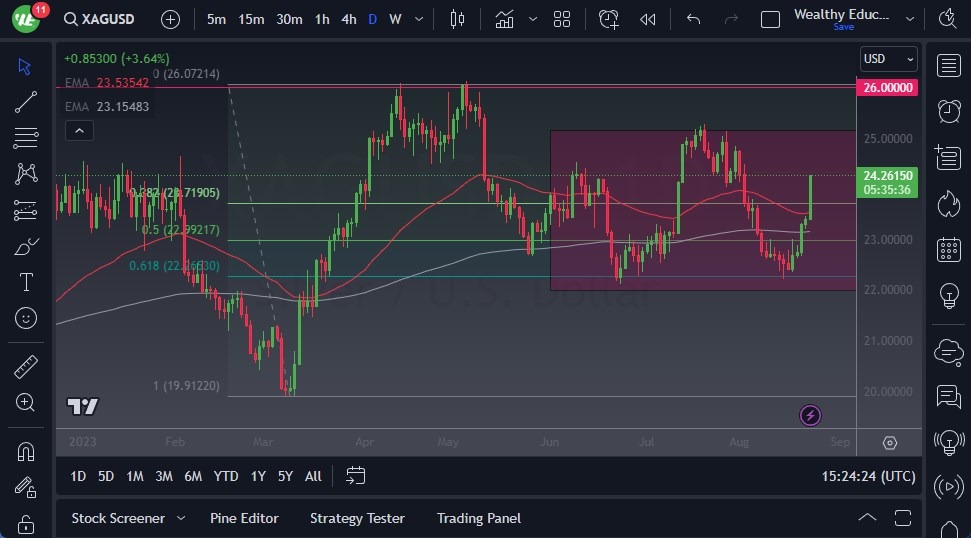
Task: Toggle lock all drawings padlock
Action: [x=26, y=524]
